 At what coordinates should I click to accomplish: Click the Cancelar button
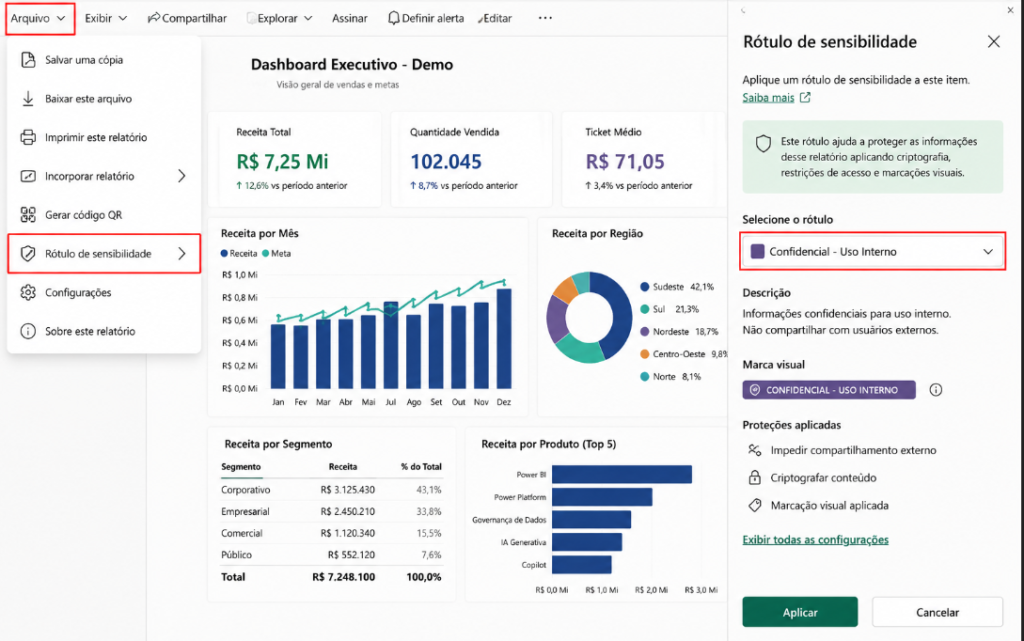tap(937, 612)
